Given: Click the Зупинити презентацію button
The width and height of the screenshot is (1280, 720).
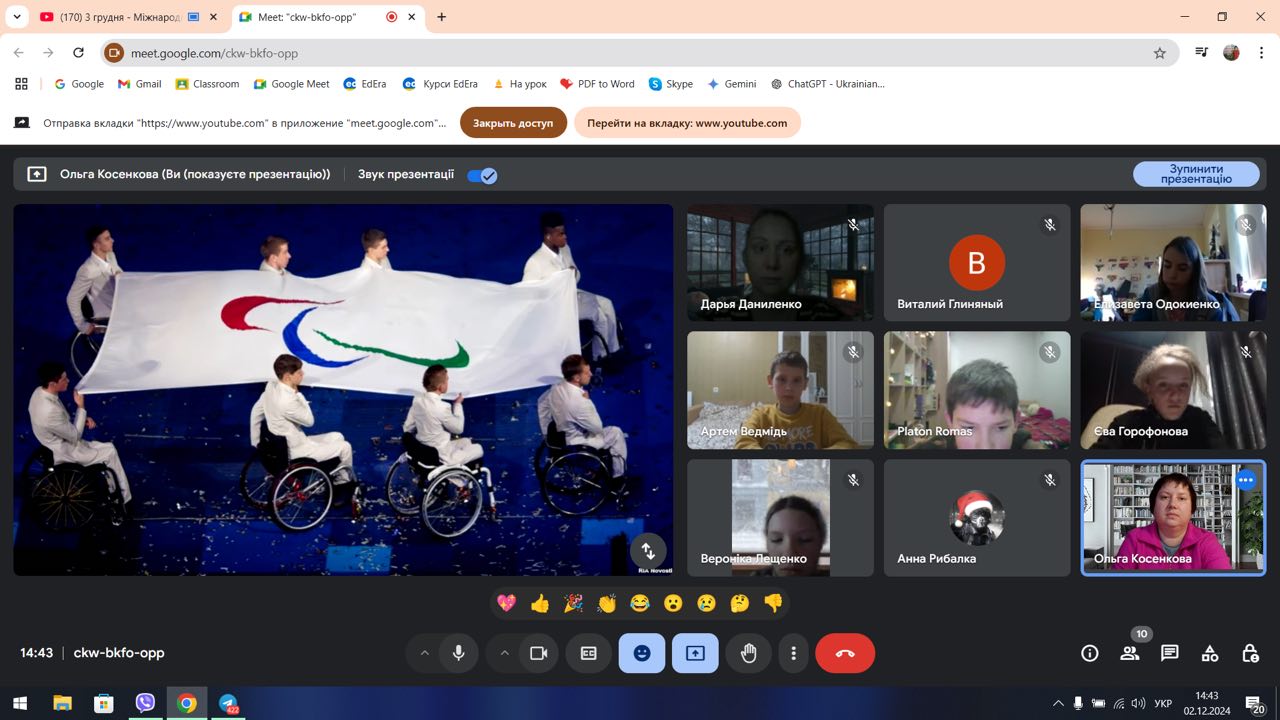Looking at the screenshot, I should (1196, 174).
